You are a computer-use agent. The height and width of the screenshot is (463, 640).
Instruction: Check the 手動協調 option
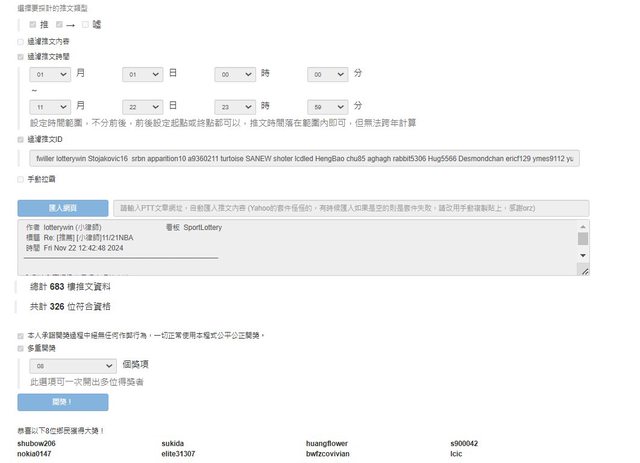click(21, 180)
